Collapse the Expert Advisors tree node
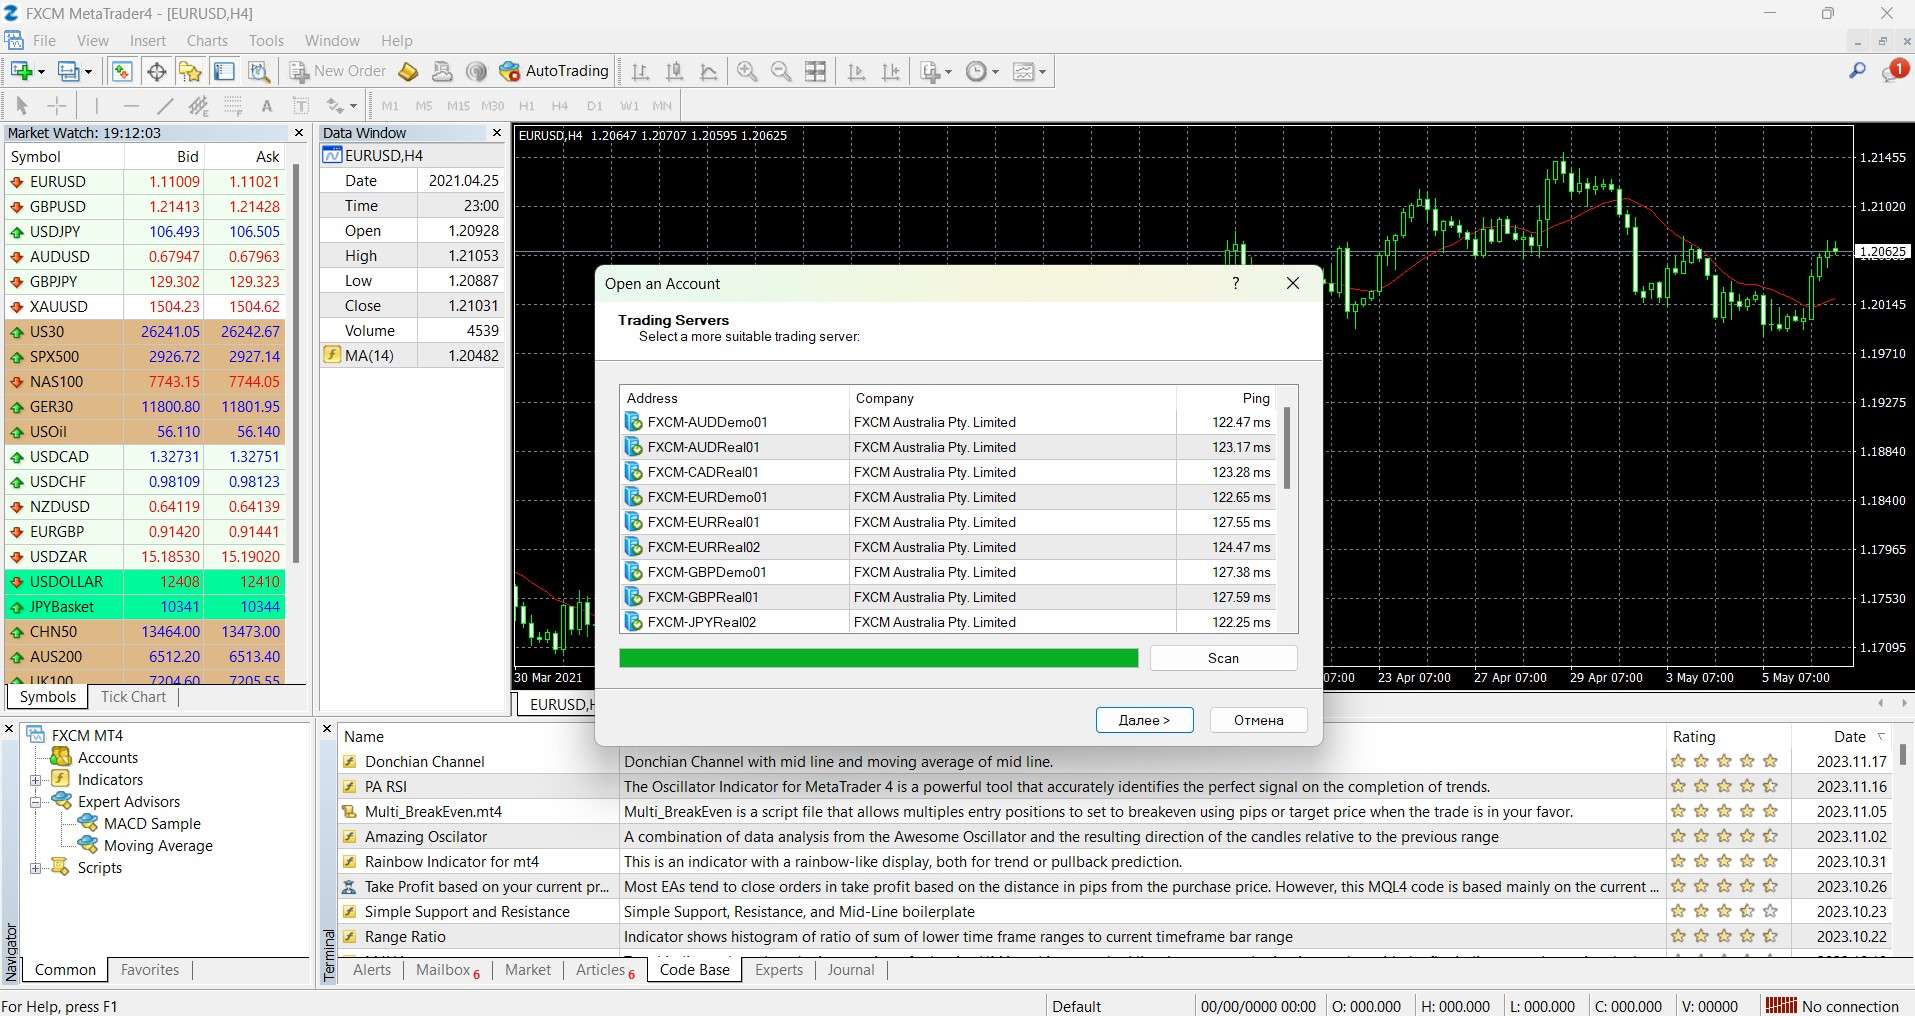1915x1016 pixels. [35, 802]
